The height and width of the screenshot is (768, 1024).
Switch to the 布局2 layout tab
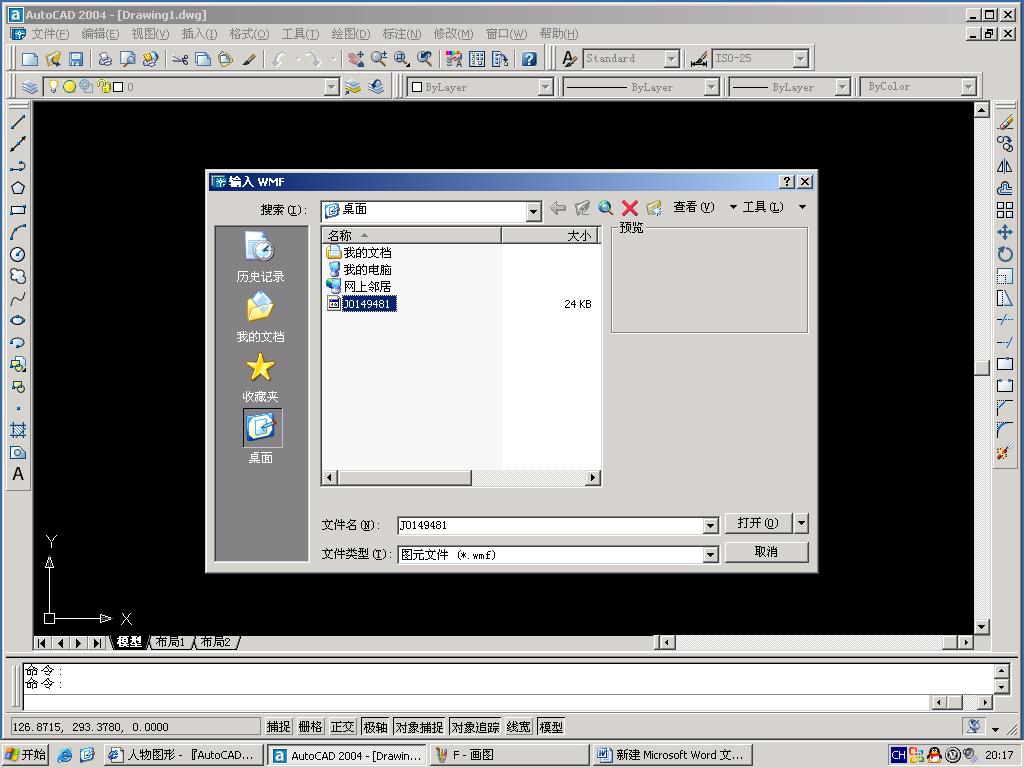click(216, 642)
